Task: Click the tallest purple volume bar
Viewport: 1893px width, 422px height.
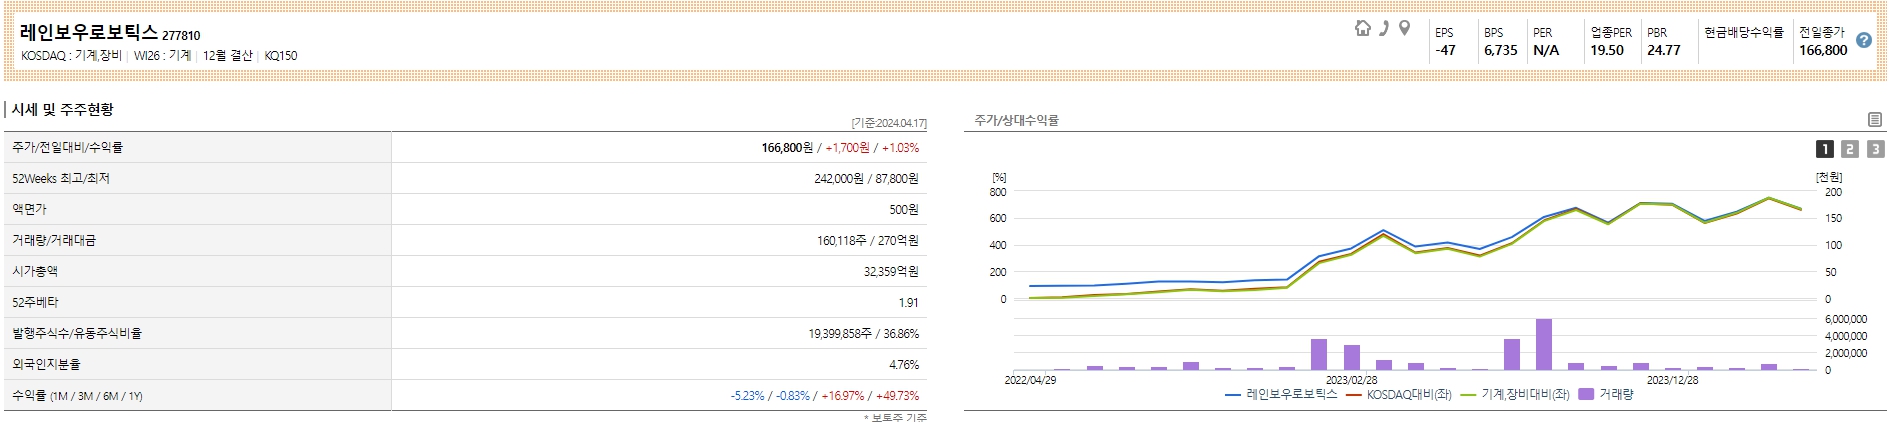Action: [x=1543, y=345]
